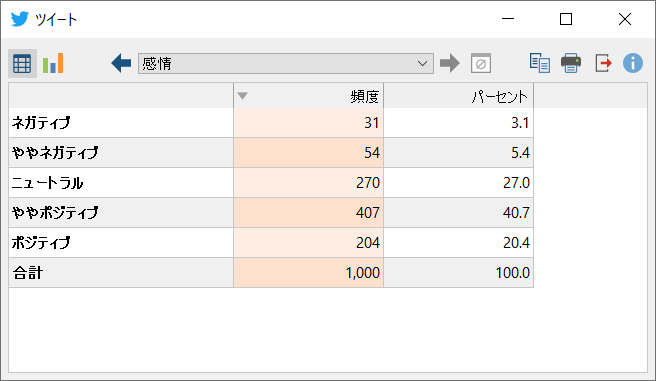Switch to table view icon

tap(22, 64)
